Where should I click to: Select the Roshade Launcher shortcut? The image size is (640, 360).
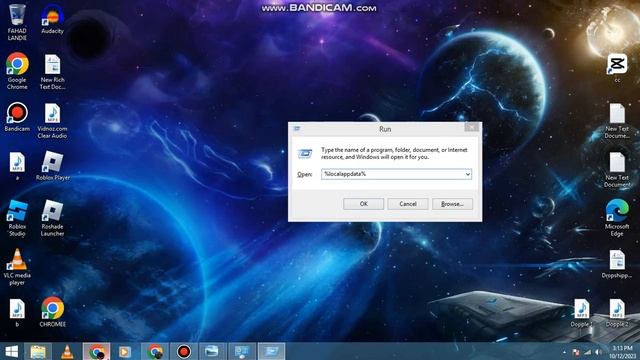tap(52, 218)
